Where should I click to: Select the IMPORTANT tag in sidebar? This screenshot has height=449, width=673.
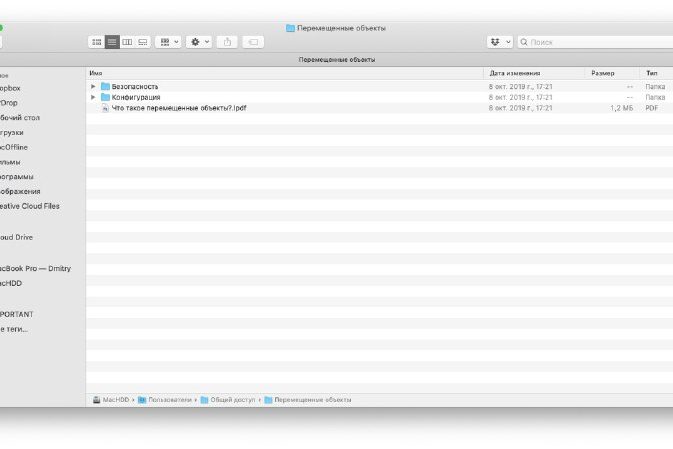(16, 314)
